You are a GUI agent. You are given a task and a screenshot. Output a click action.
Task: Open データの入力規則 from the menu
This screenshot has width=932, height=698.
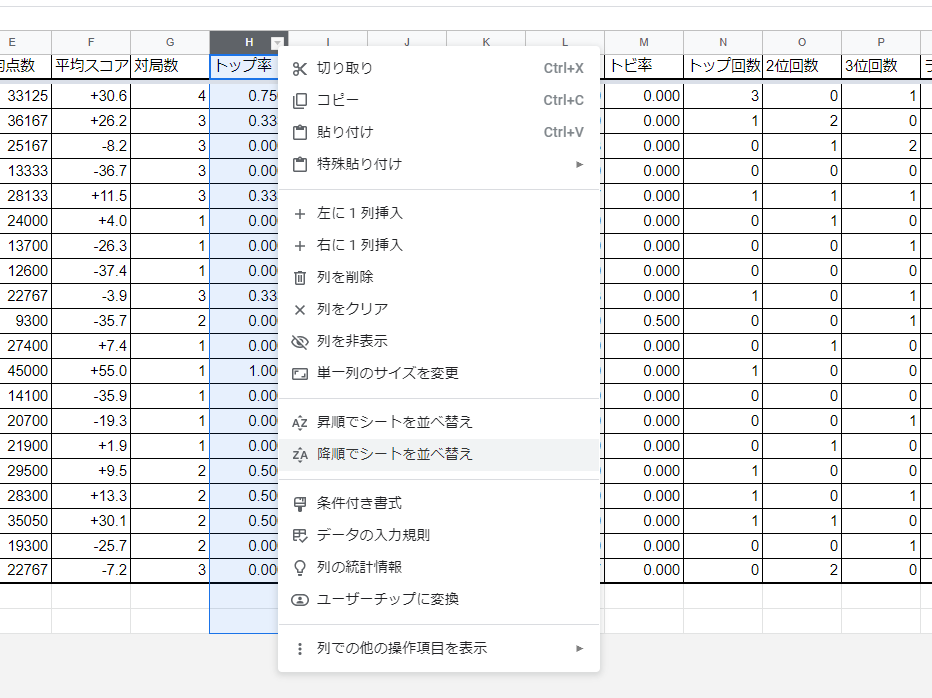tap(439, 535)
